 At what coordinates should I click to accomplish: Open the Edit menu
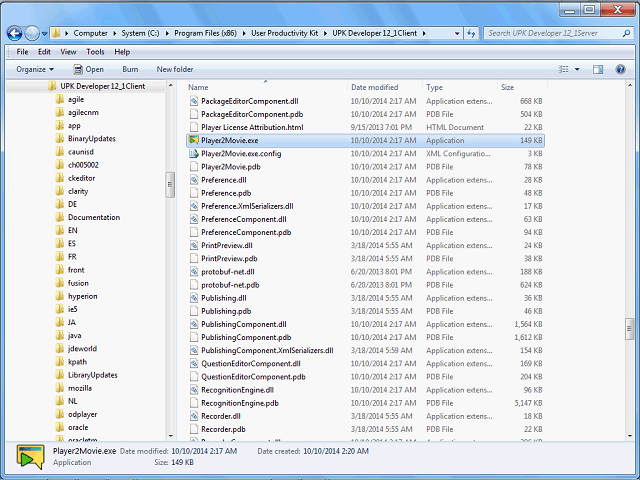tap(44, 52)
